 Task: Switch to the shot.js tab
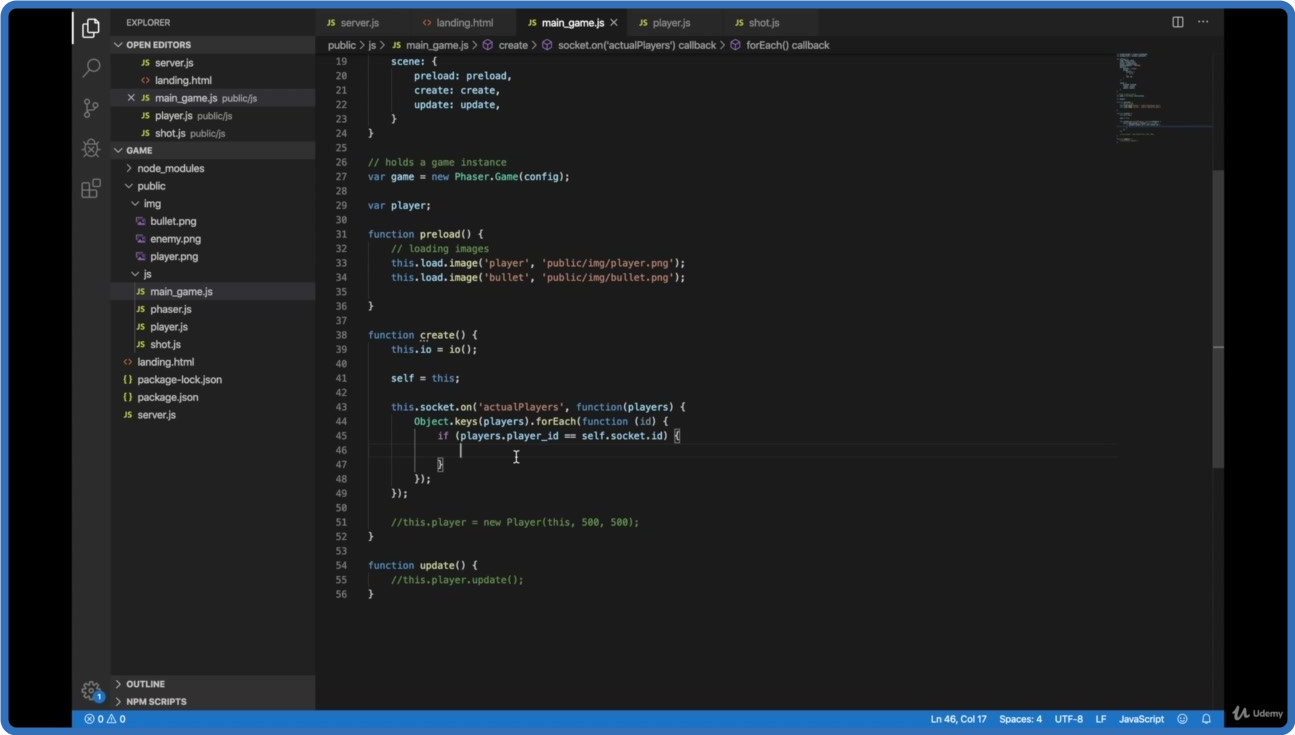762,22
